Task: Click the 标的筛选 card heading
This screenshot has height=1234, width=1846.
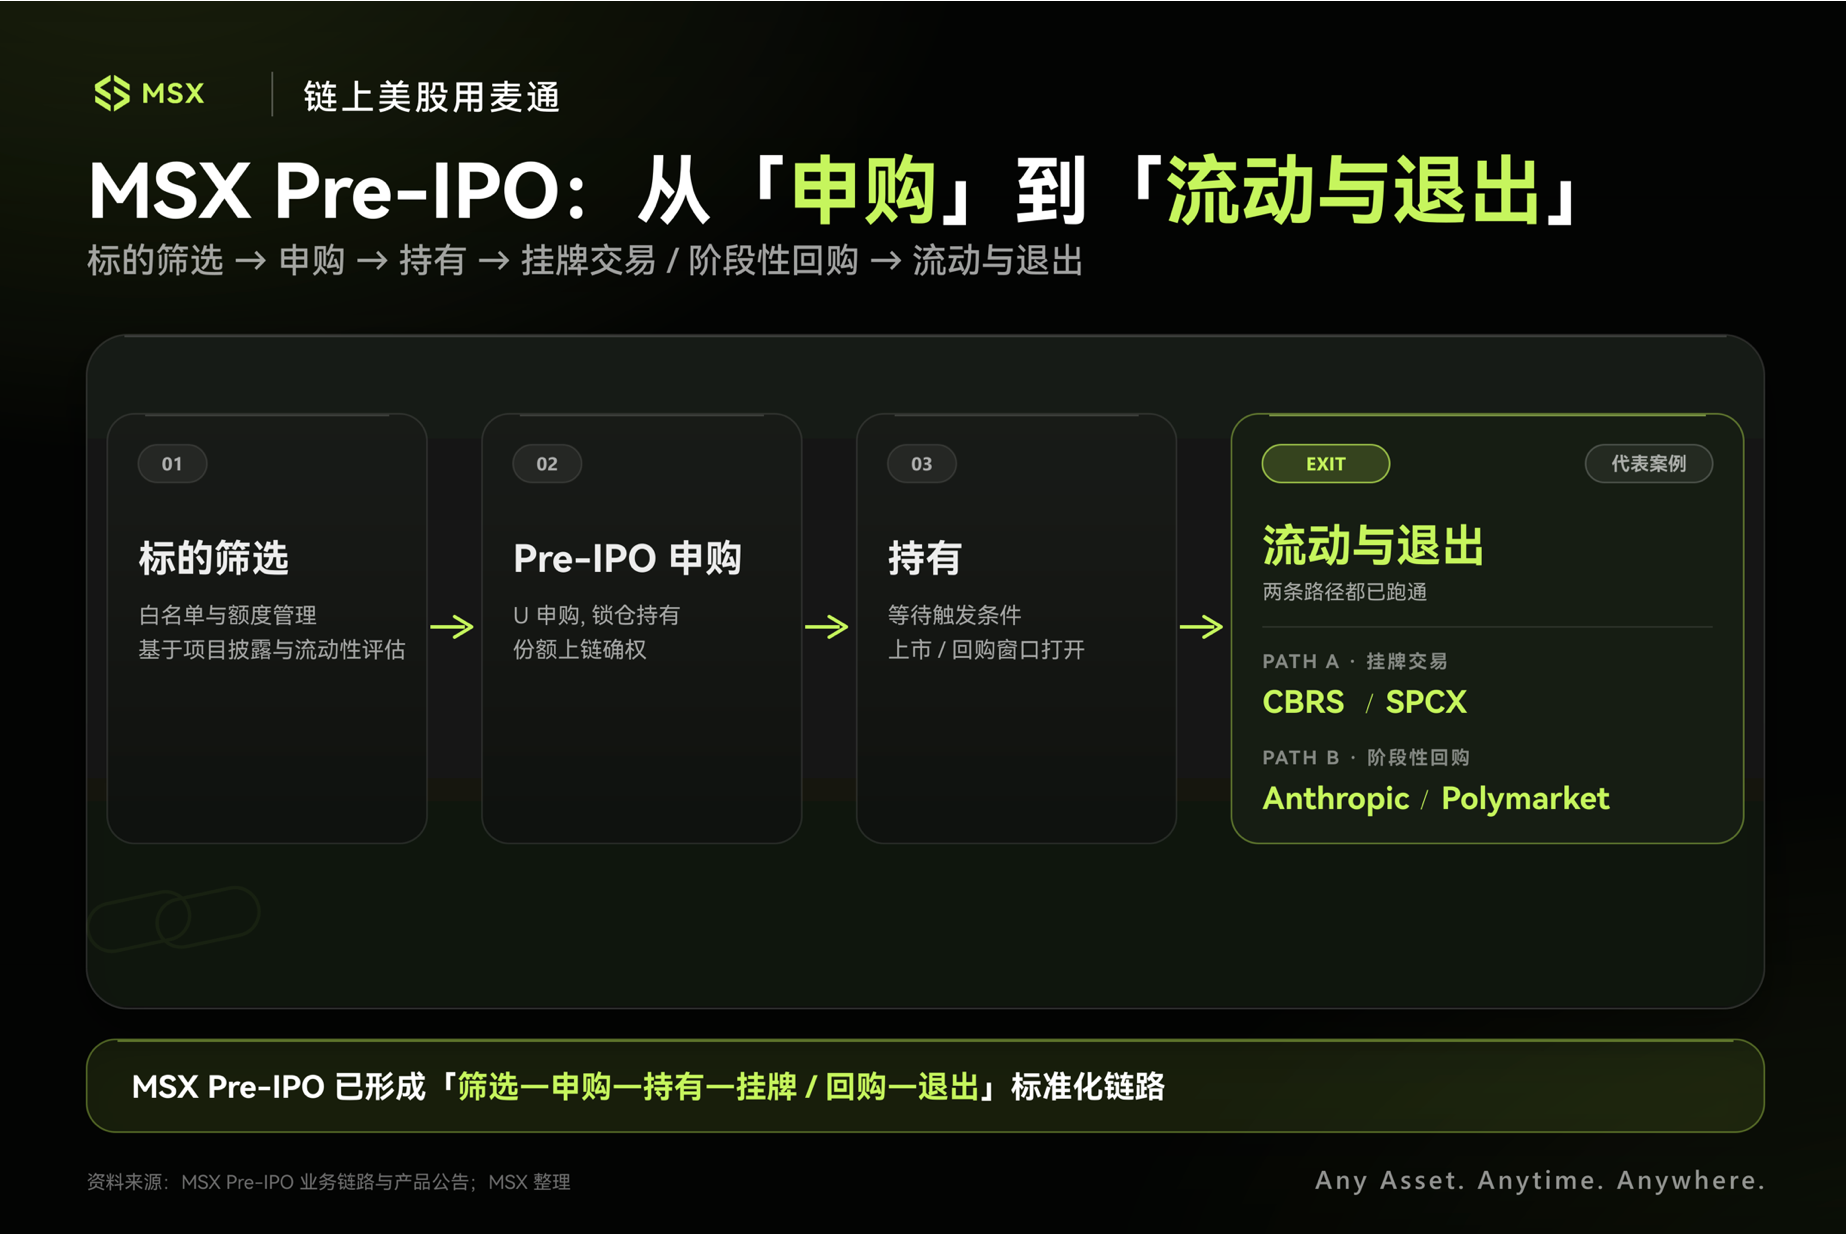Action: 213,558
